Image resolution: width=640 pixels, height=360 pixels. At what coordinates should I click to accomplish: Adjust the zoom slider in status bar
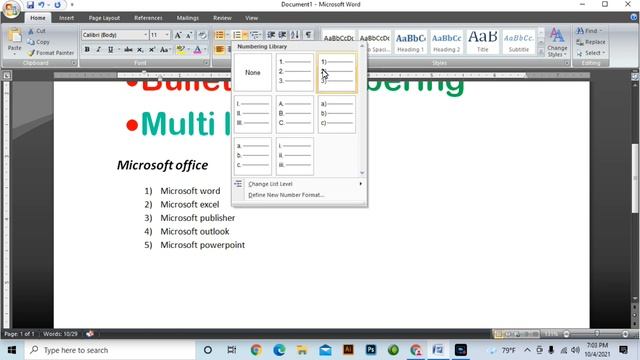[x=596, y=334]
